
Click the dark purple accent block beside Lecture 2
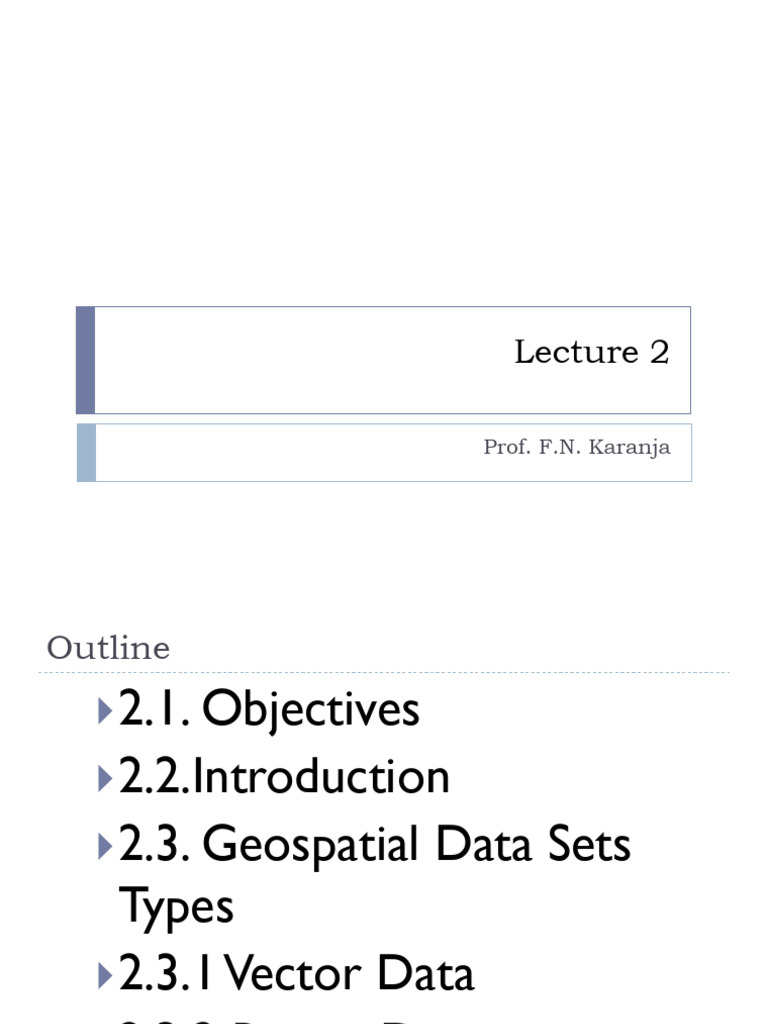tap(86, 360)
